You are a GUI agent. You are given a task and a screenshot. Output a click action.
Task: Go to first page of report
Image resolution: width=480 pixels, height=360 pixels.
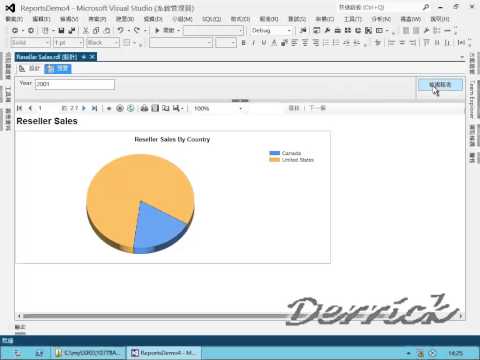point(20,108)
